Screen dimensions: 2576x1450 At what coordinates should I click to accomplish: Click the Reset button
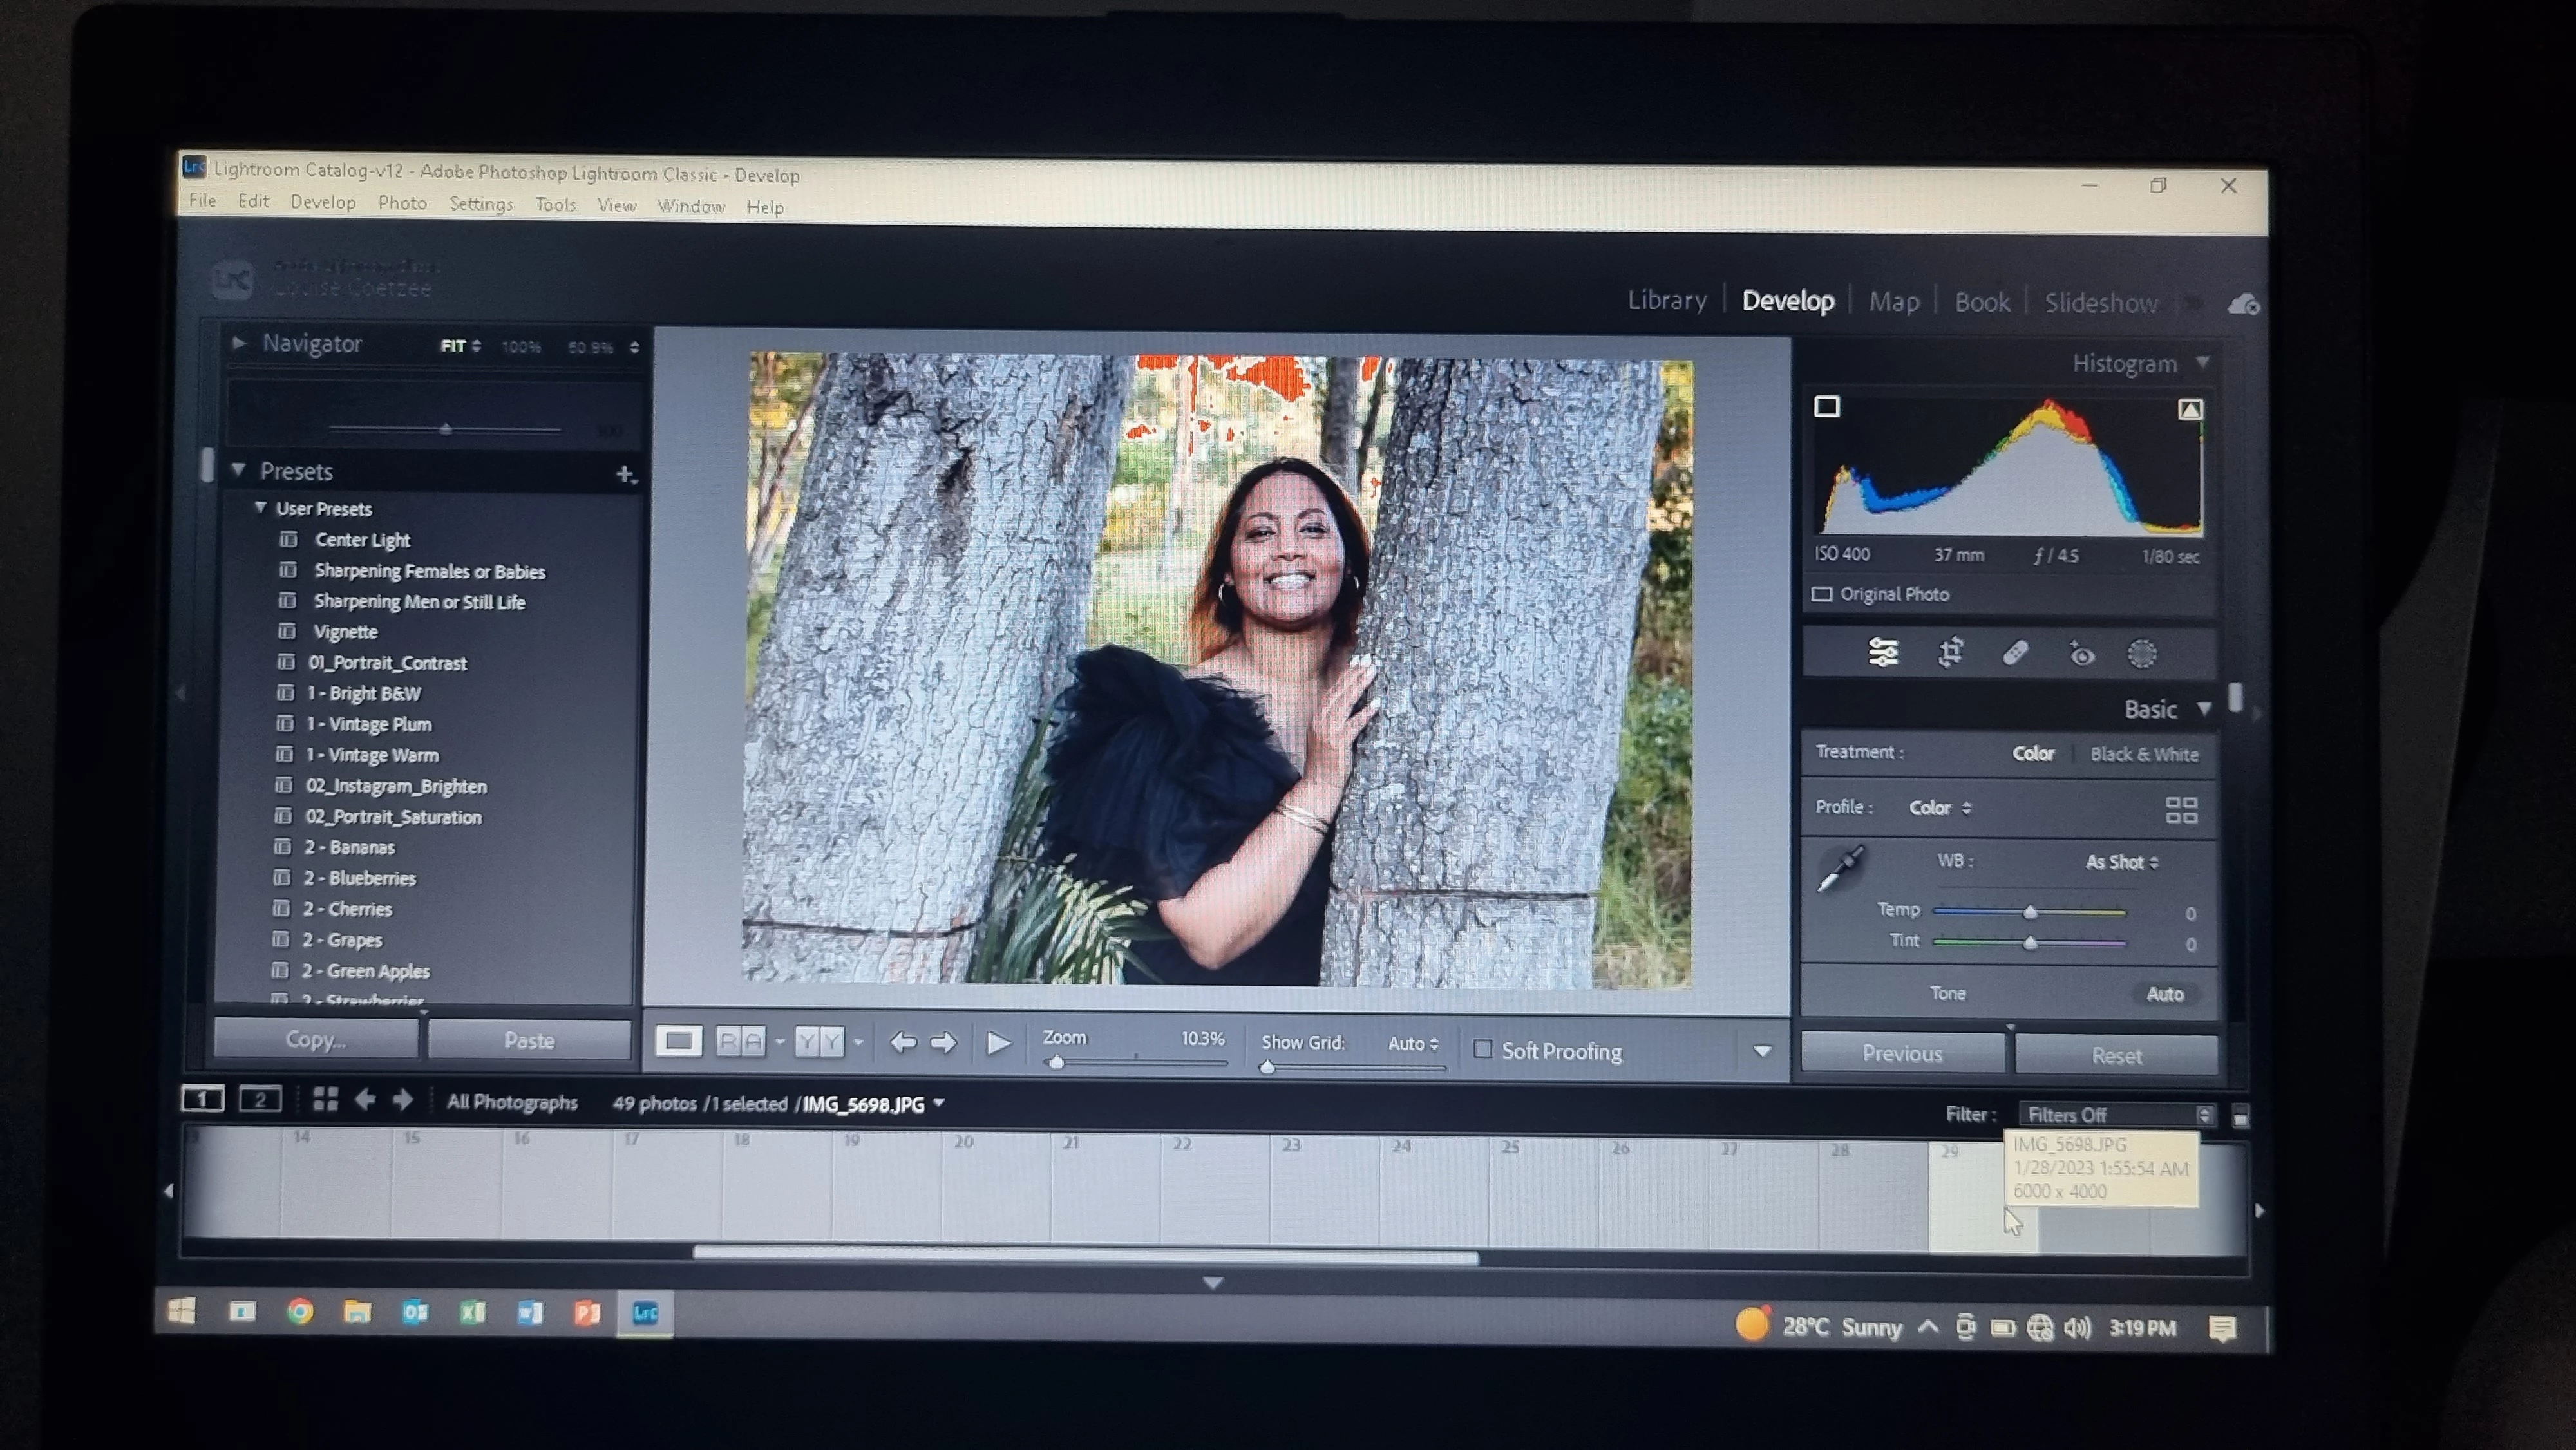(x=2116, y=1055)
